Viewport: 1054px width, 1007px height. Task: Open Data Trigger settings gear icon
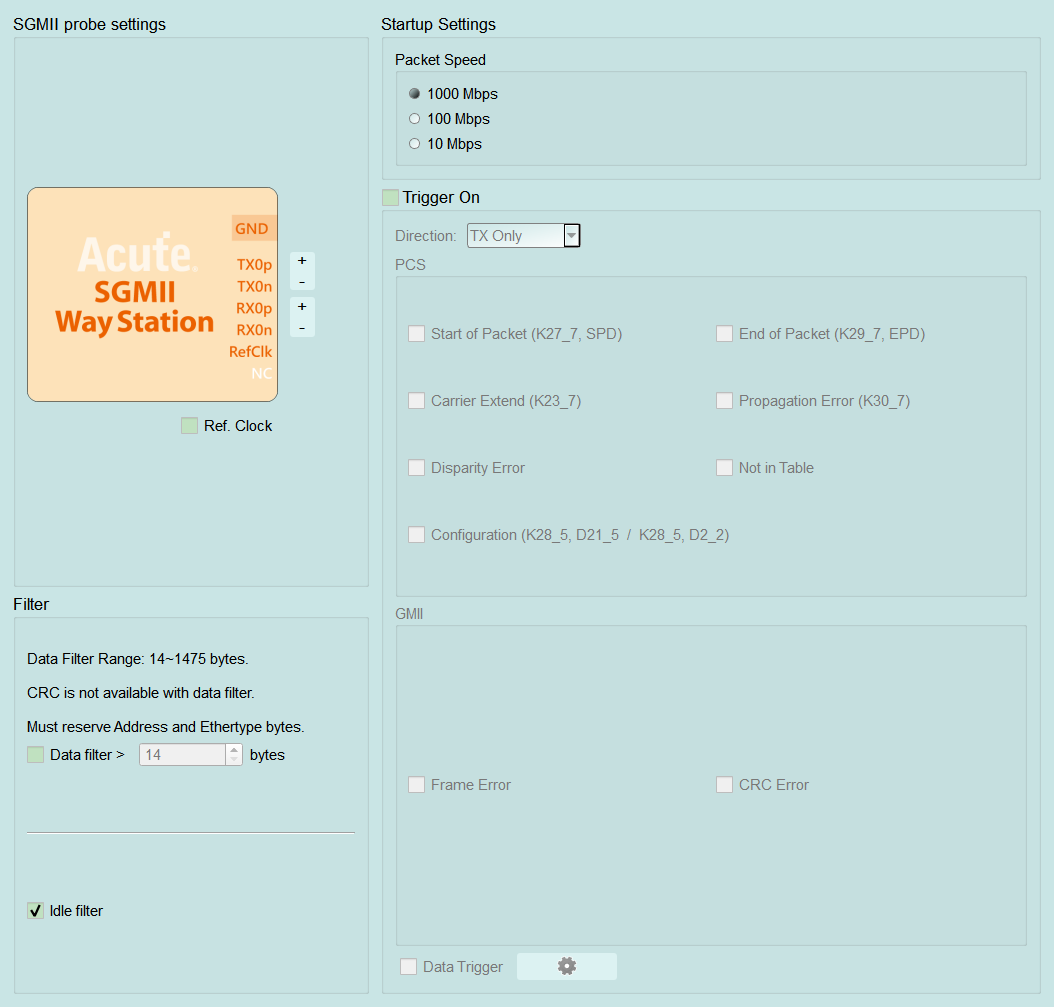coord(567,966)
